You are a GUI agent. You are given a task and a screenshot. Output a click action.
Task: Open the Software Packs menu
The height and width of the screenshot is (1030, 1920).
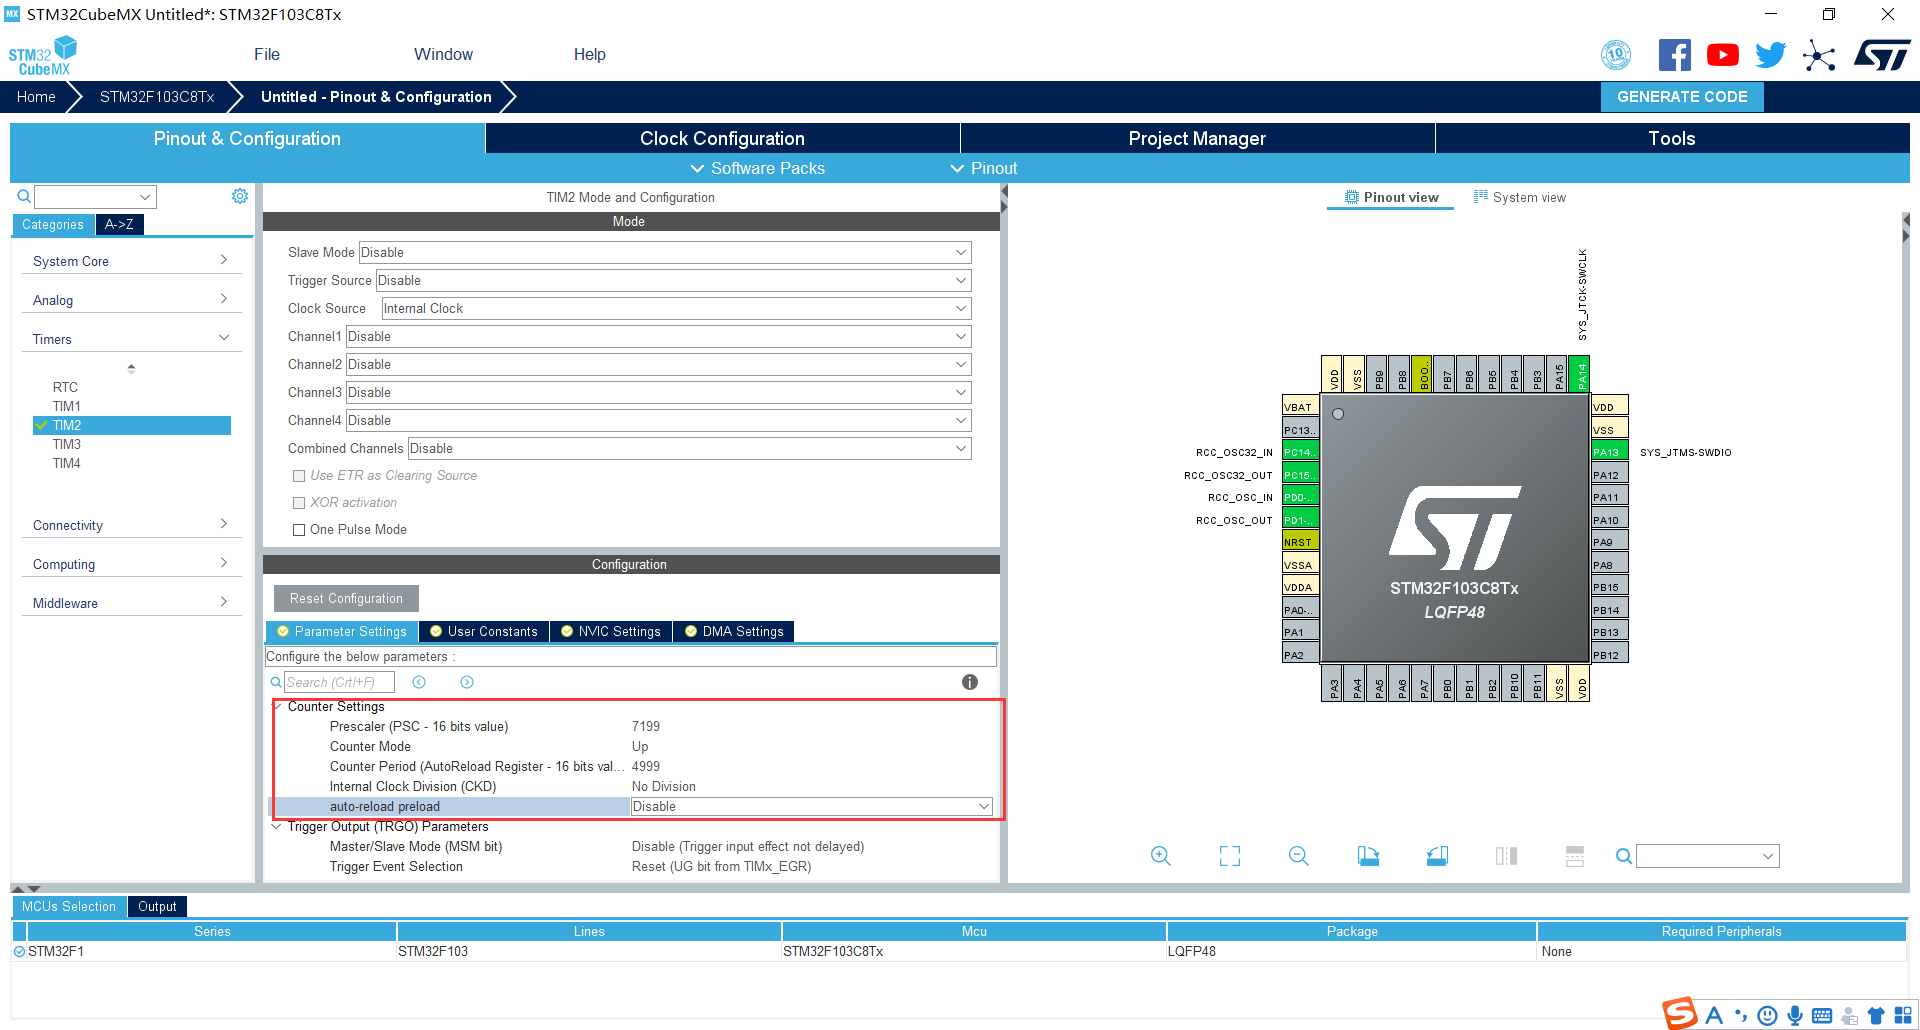point(758,169)
